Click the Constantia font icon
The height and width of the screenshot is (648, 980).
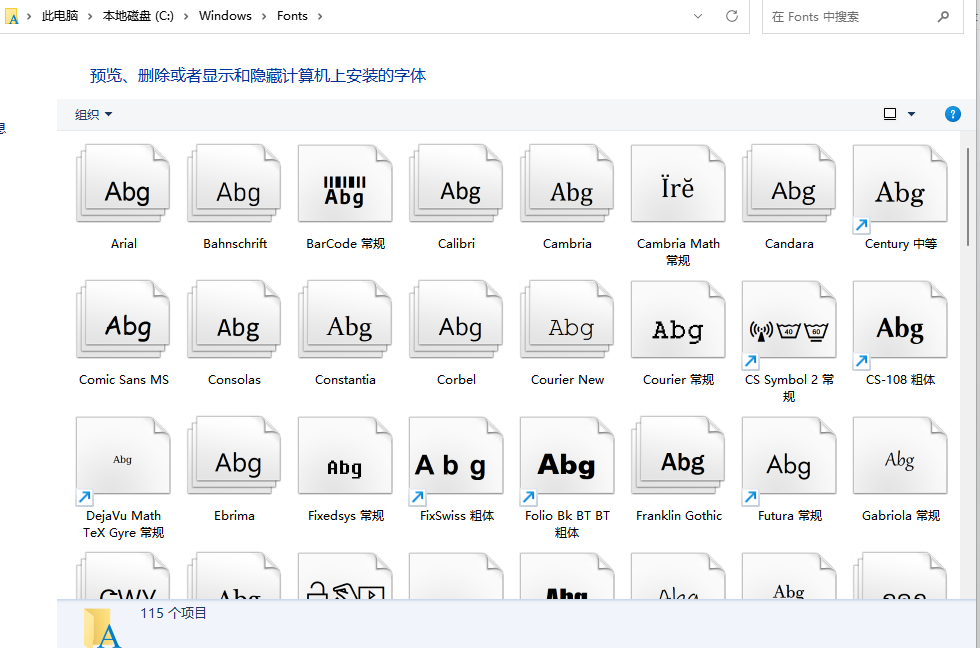click(x=345, y=319)
